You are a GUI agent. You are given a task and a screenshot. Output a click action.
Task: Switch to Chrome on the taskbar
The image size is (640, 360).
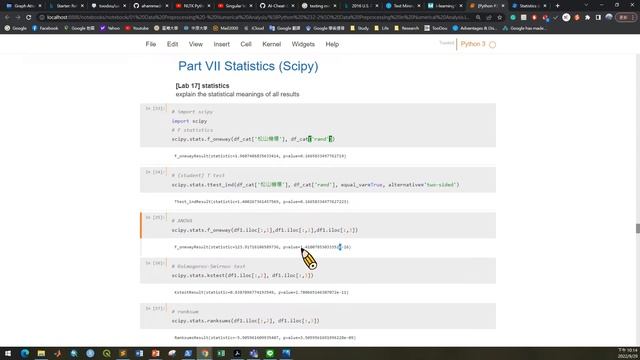coord(204,353)
